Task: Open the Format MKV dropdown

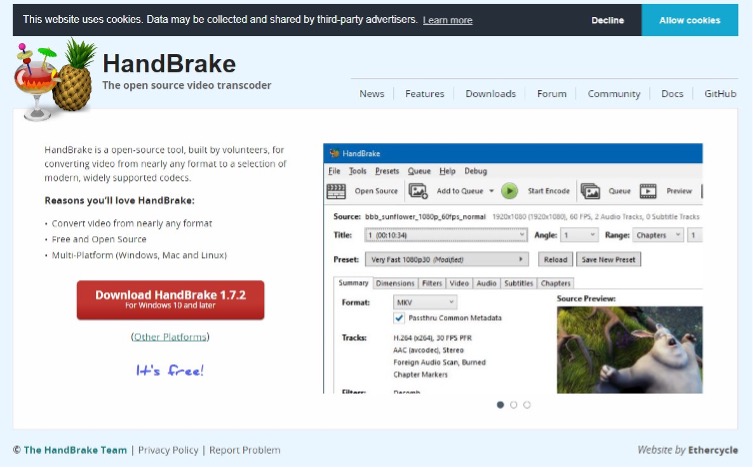Action: point(425,302)
